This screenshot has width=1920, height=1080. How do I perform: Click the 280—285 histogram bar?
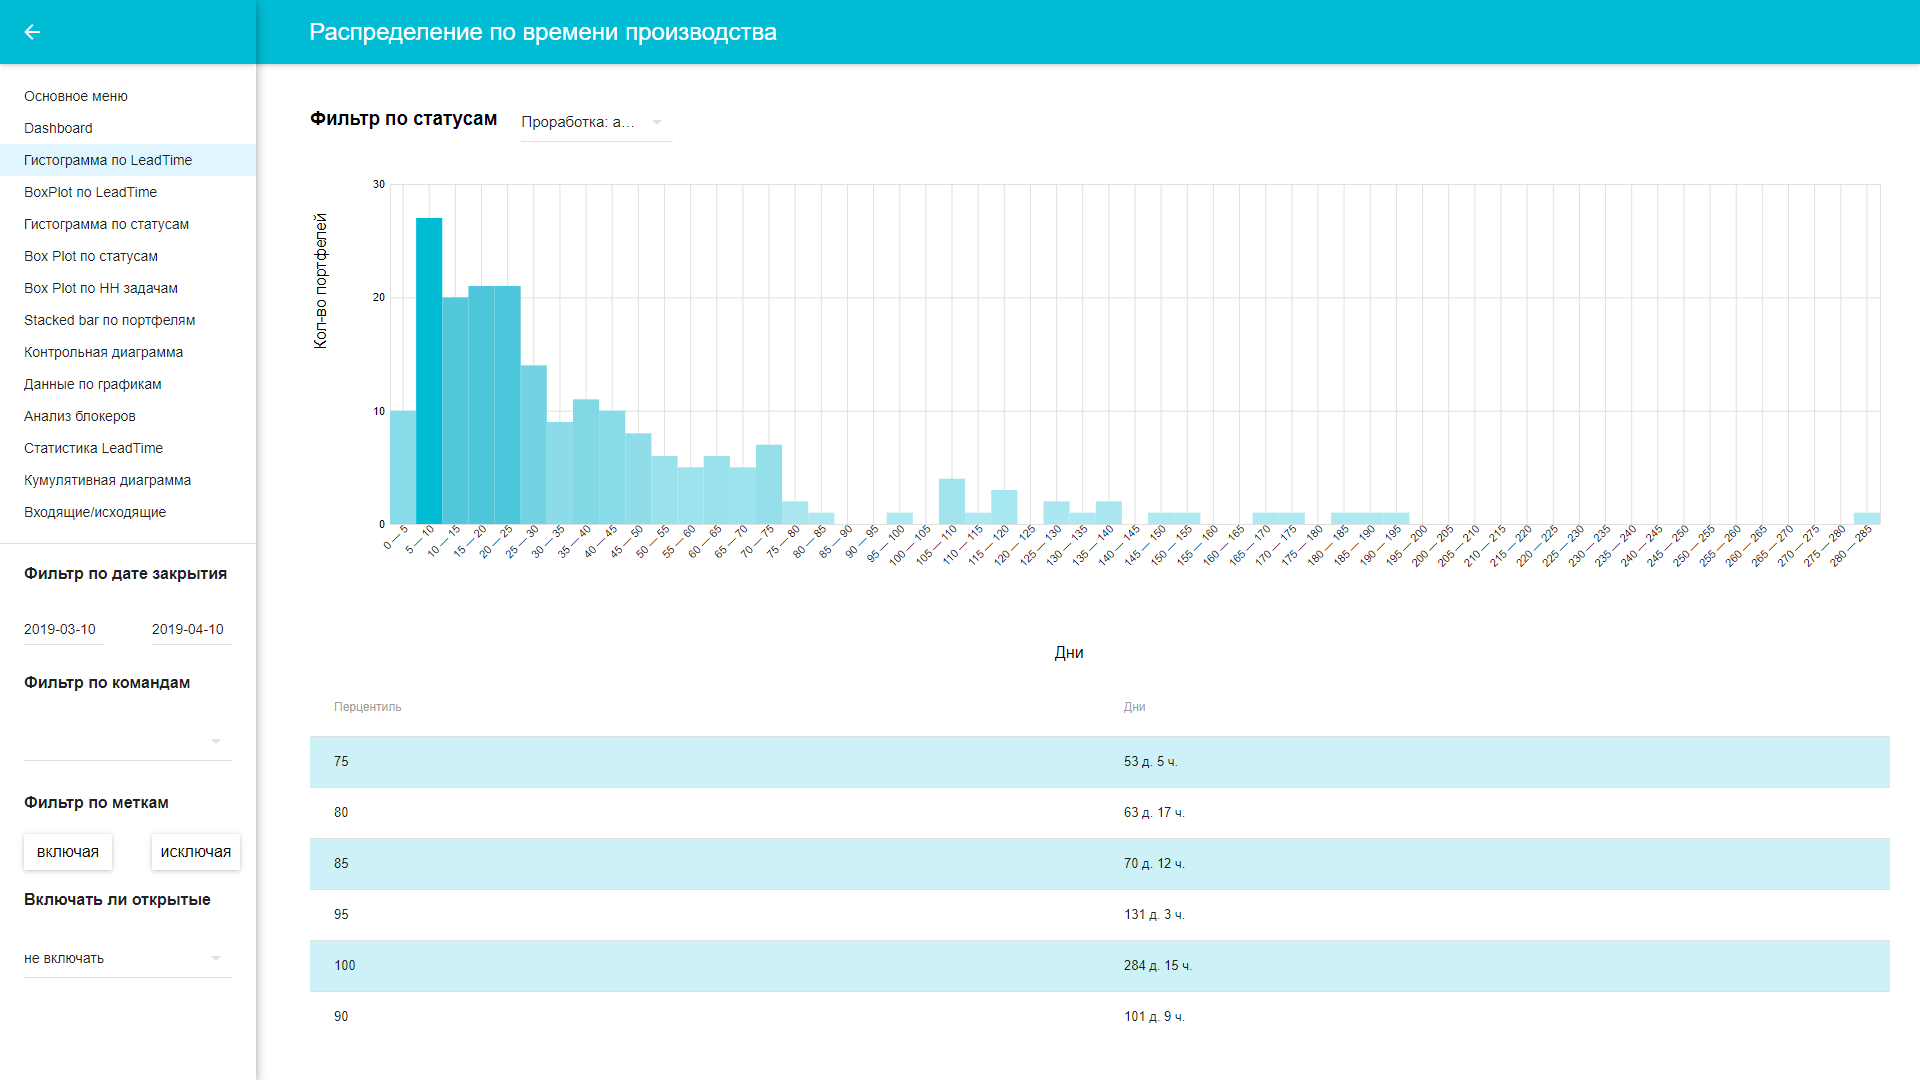(1866, 518)
